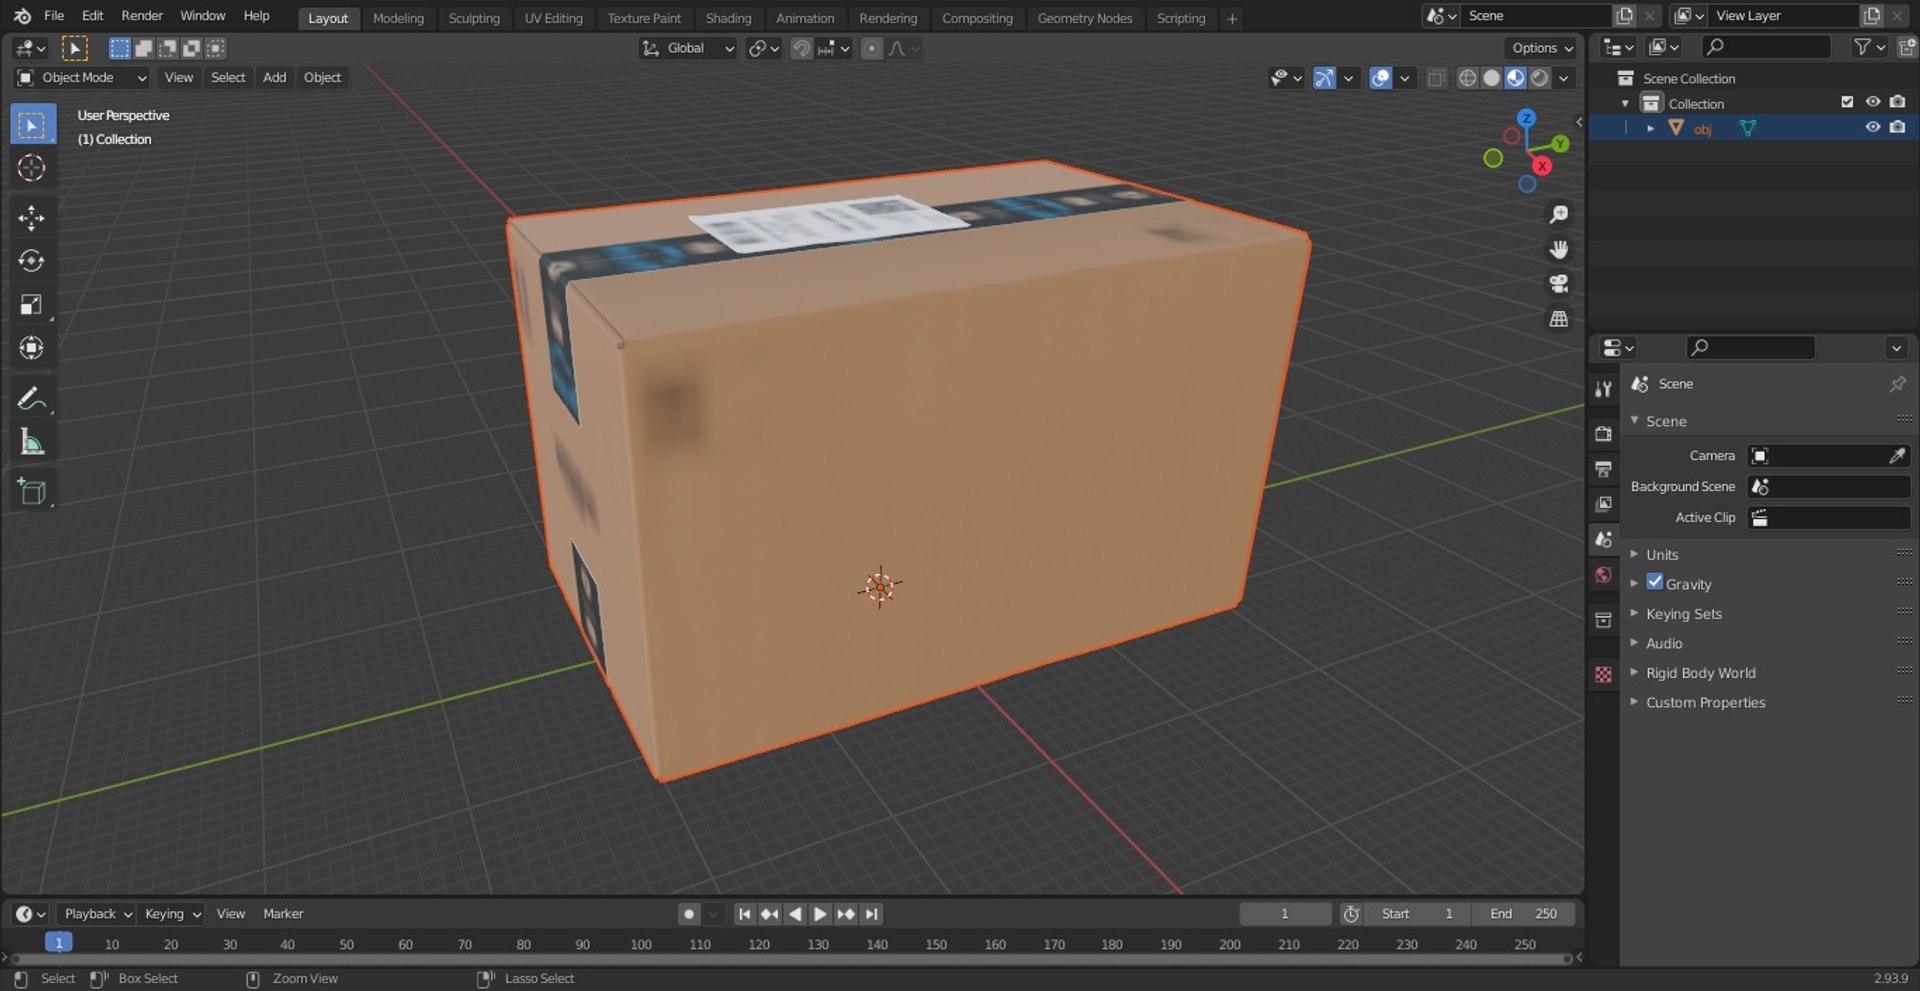Click the frame 1 playhead marker

tap(58, 943)
